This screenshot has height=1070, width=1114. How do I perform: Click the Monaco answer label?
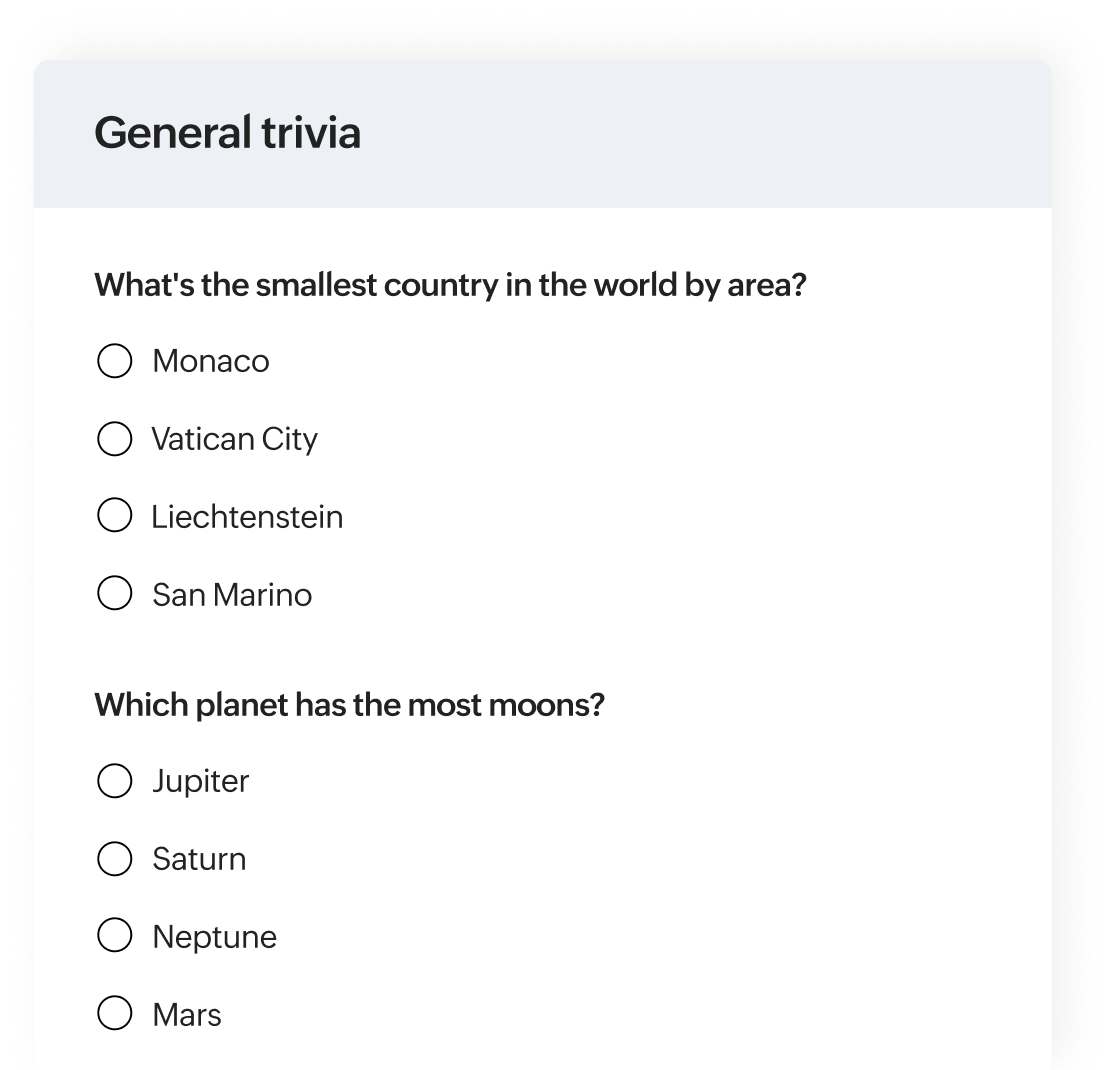tap(209, 360)
